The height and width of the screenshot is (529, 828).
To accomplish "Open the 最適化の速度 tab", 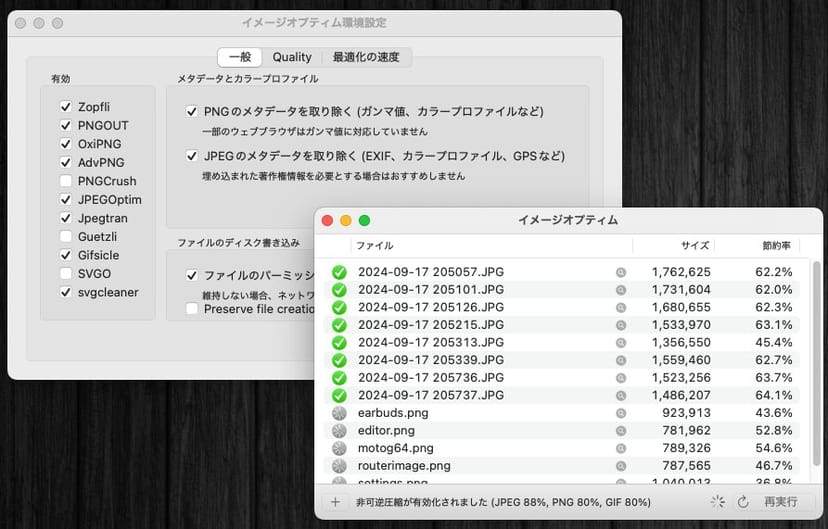I will pos(366,57).
